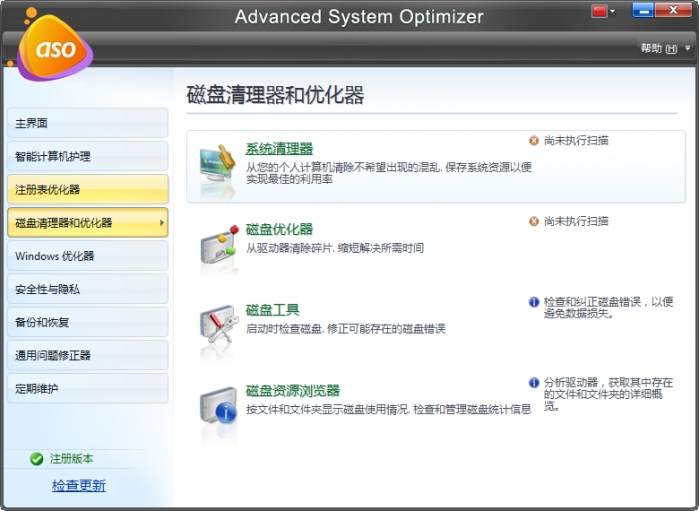The width and height of the screenshot is (699, 511).
Task: Click the Chinese flag language icon
Action: [x=599, y=11]
